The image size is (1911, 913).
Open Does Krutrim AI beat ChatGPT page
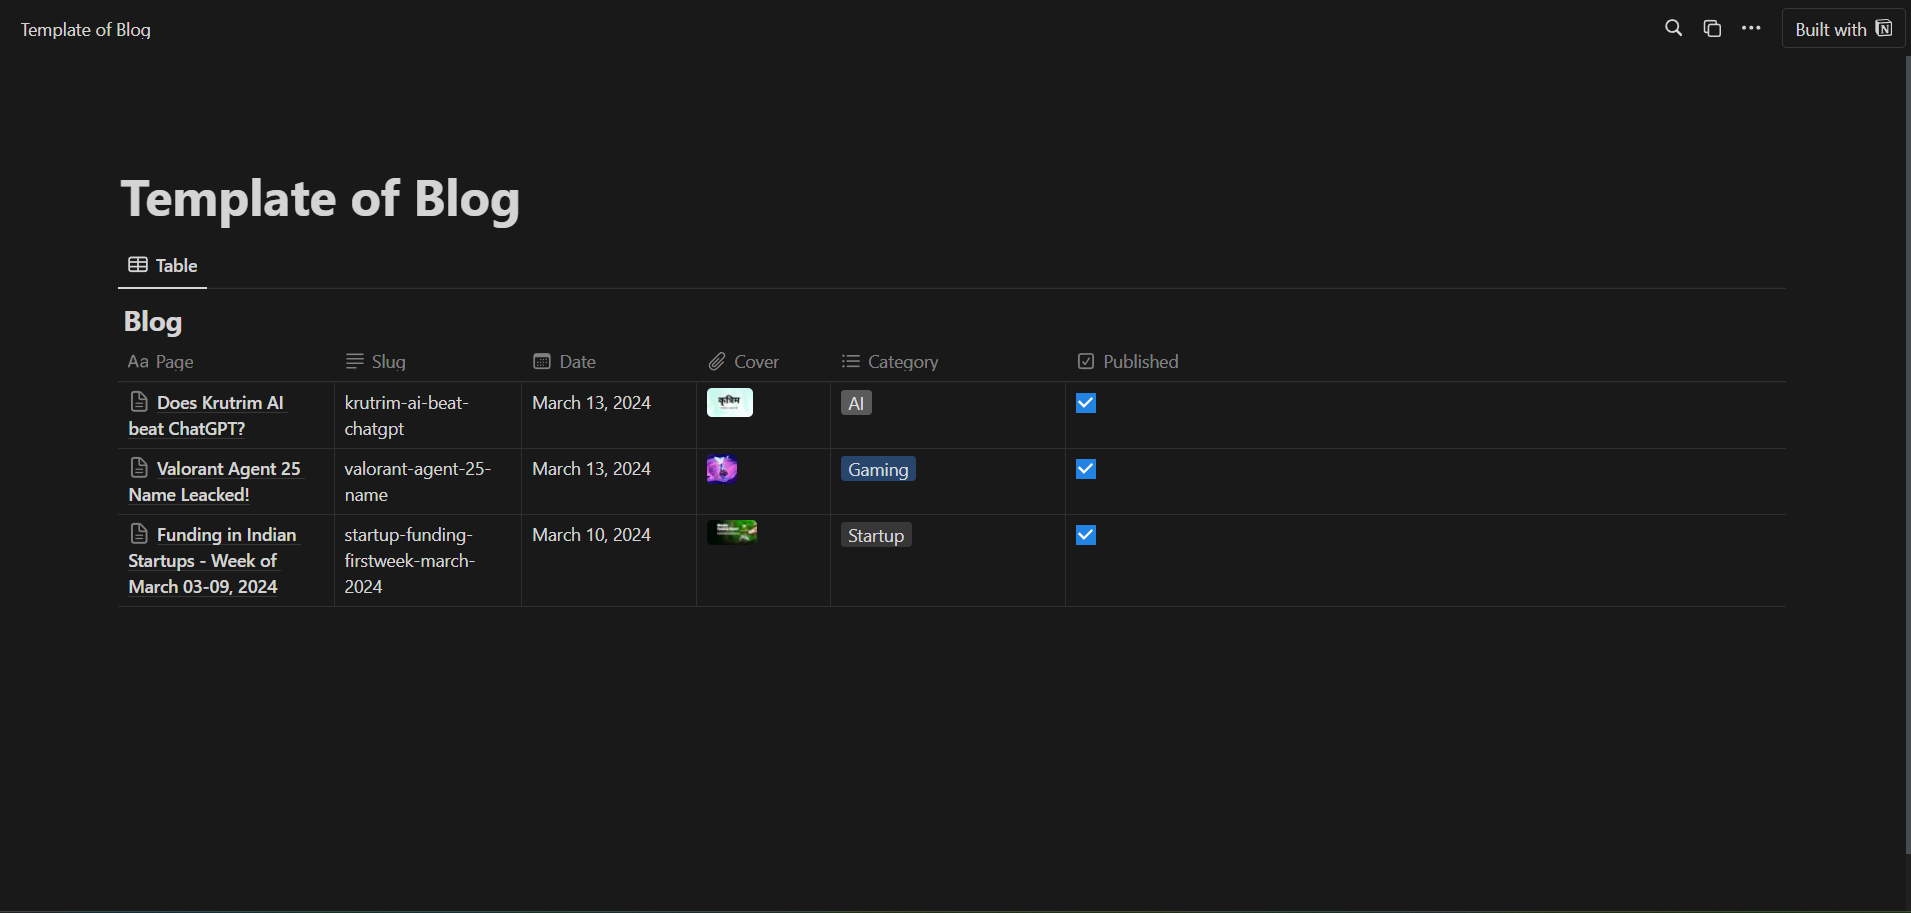[x=207, y=415]
